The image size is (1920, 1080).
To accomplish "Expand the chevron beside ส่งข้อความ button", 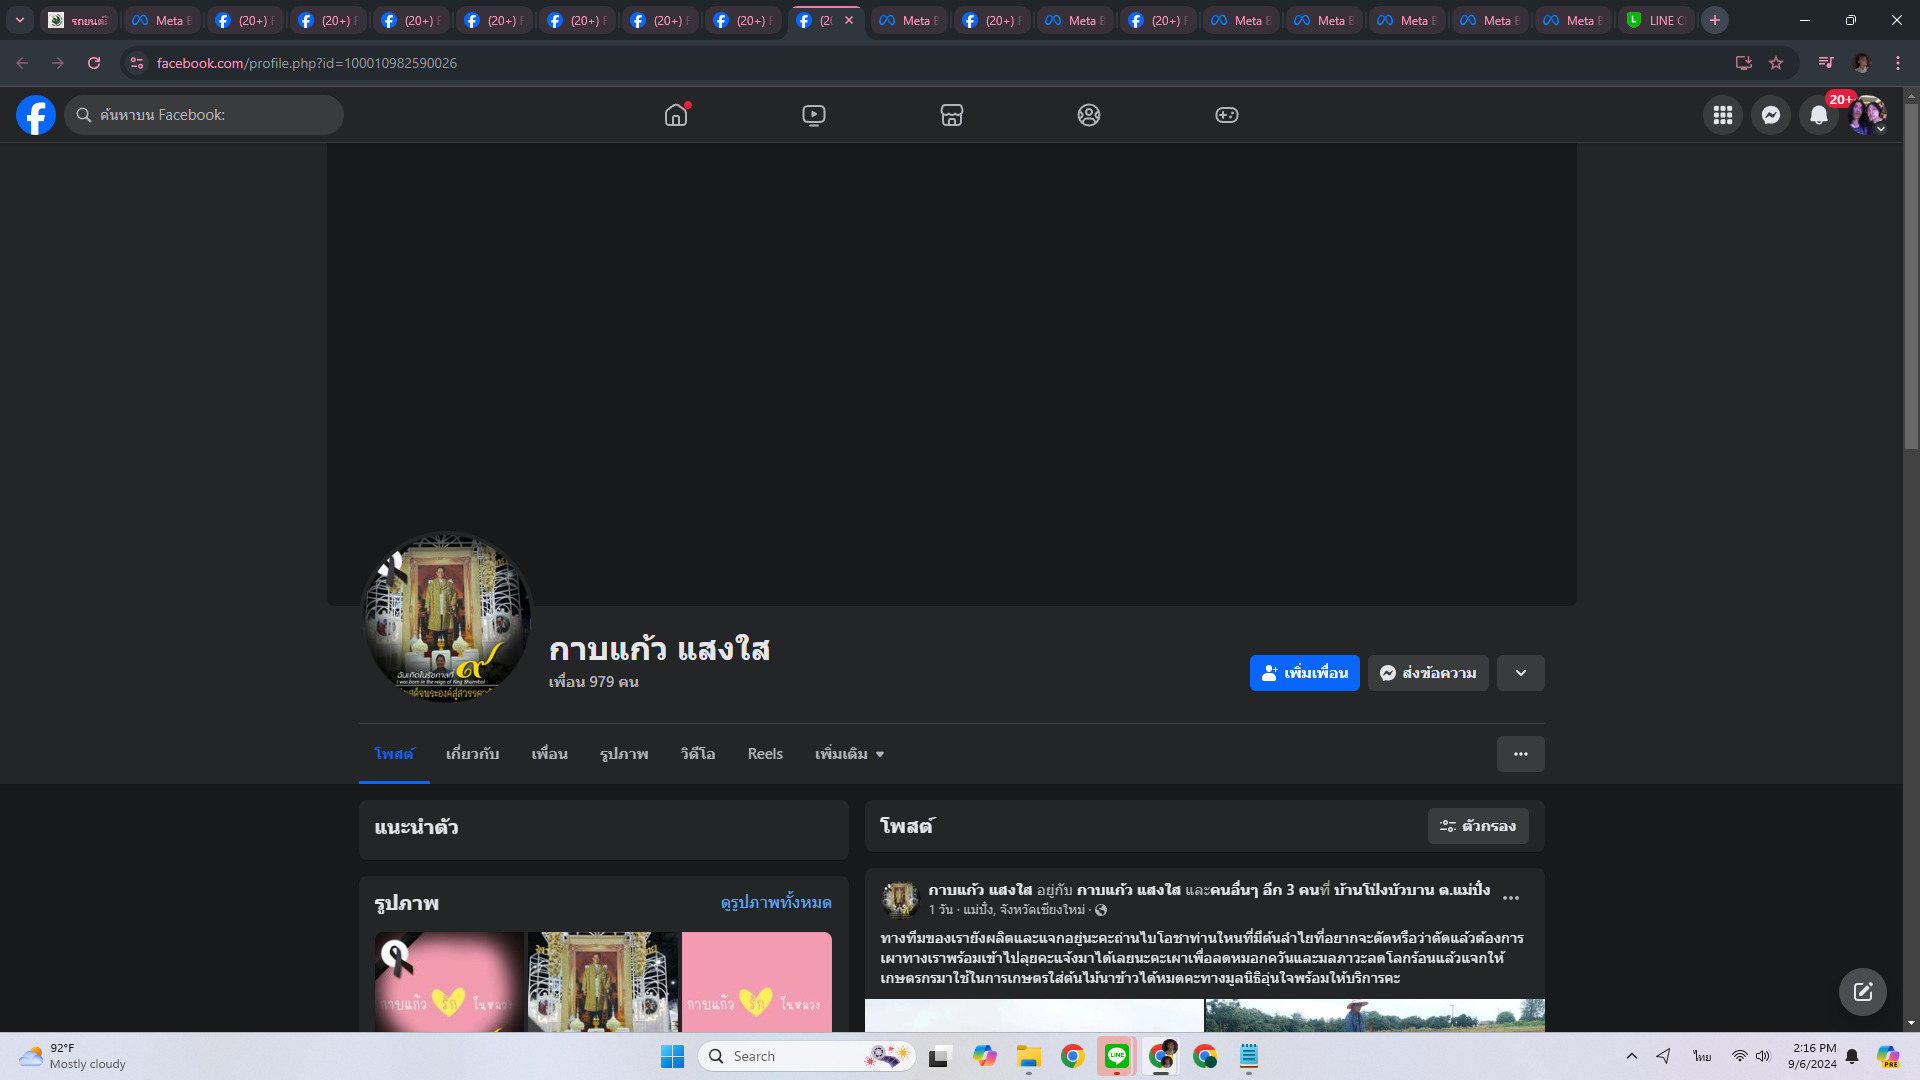I will click(x=1520, y=673).
